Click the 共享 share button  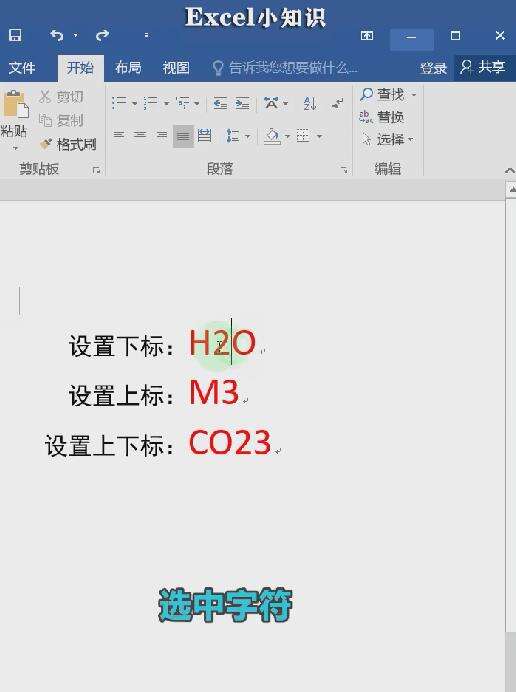483,67
